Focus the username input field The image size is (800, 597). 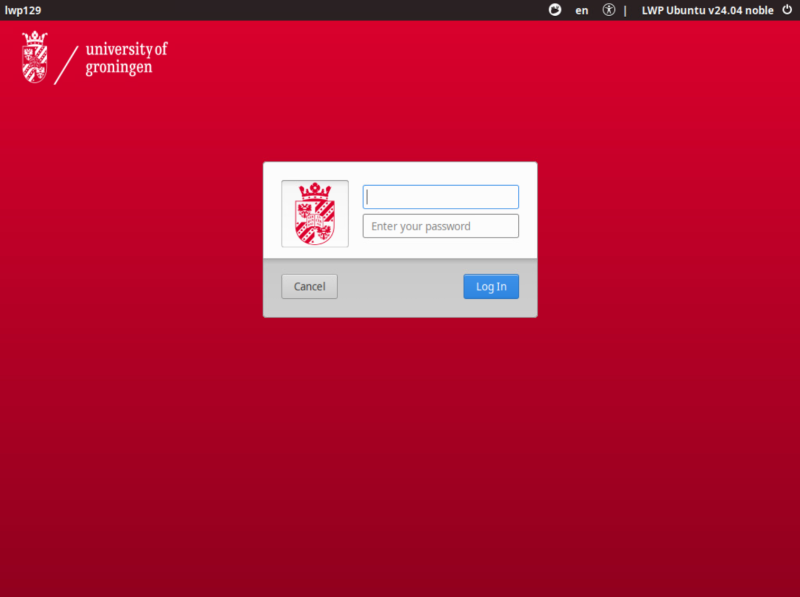coord(440,197)
